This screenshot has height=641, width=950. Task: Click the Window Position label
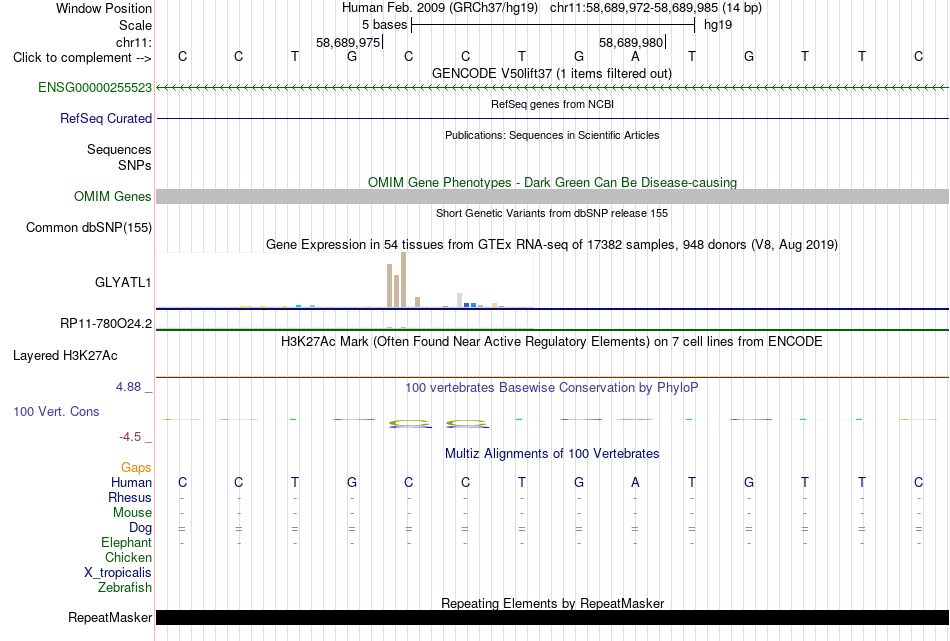tap(104, 8)
